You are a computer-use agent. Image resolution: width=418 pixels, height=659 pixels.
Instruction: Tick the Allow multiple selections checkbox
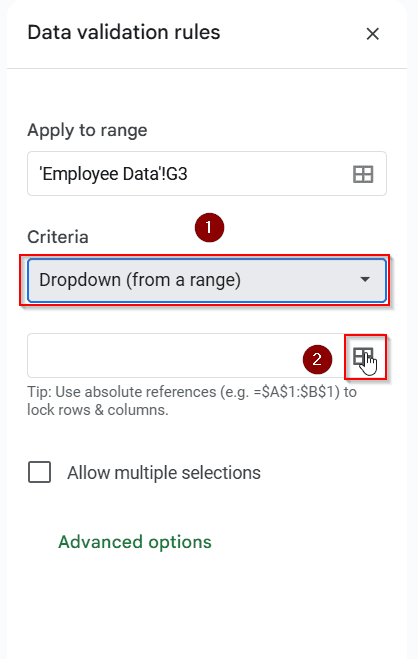click(39, 472)
